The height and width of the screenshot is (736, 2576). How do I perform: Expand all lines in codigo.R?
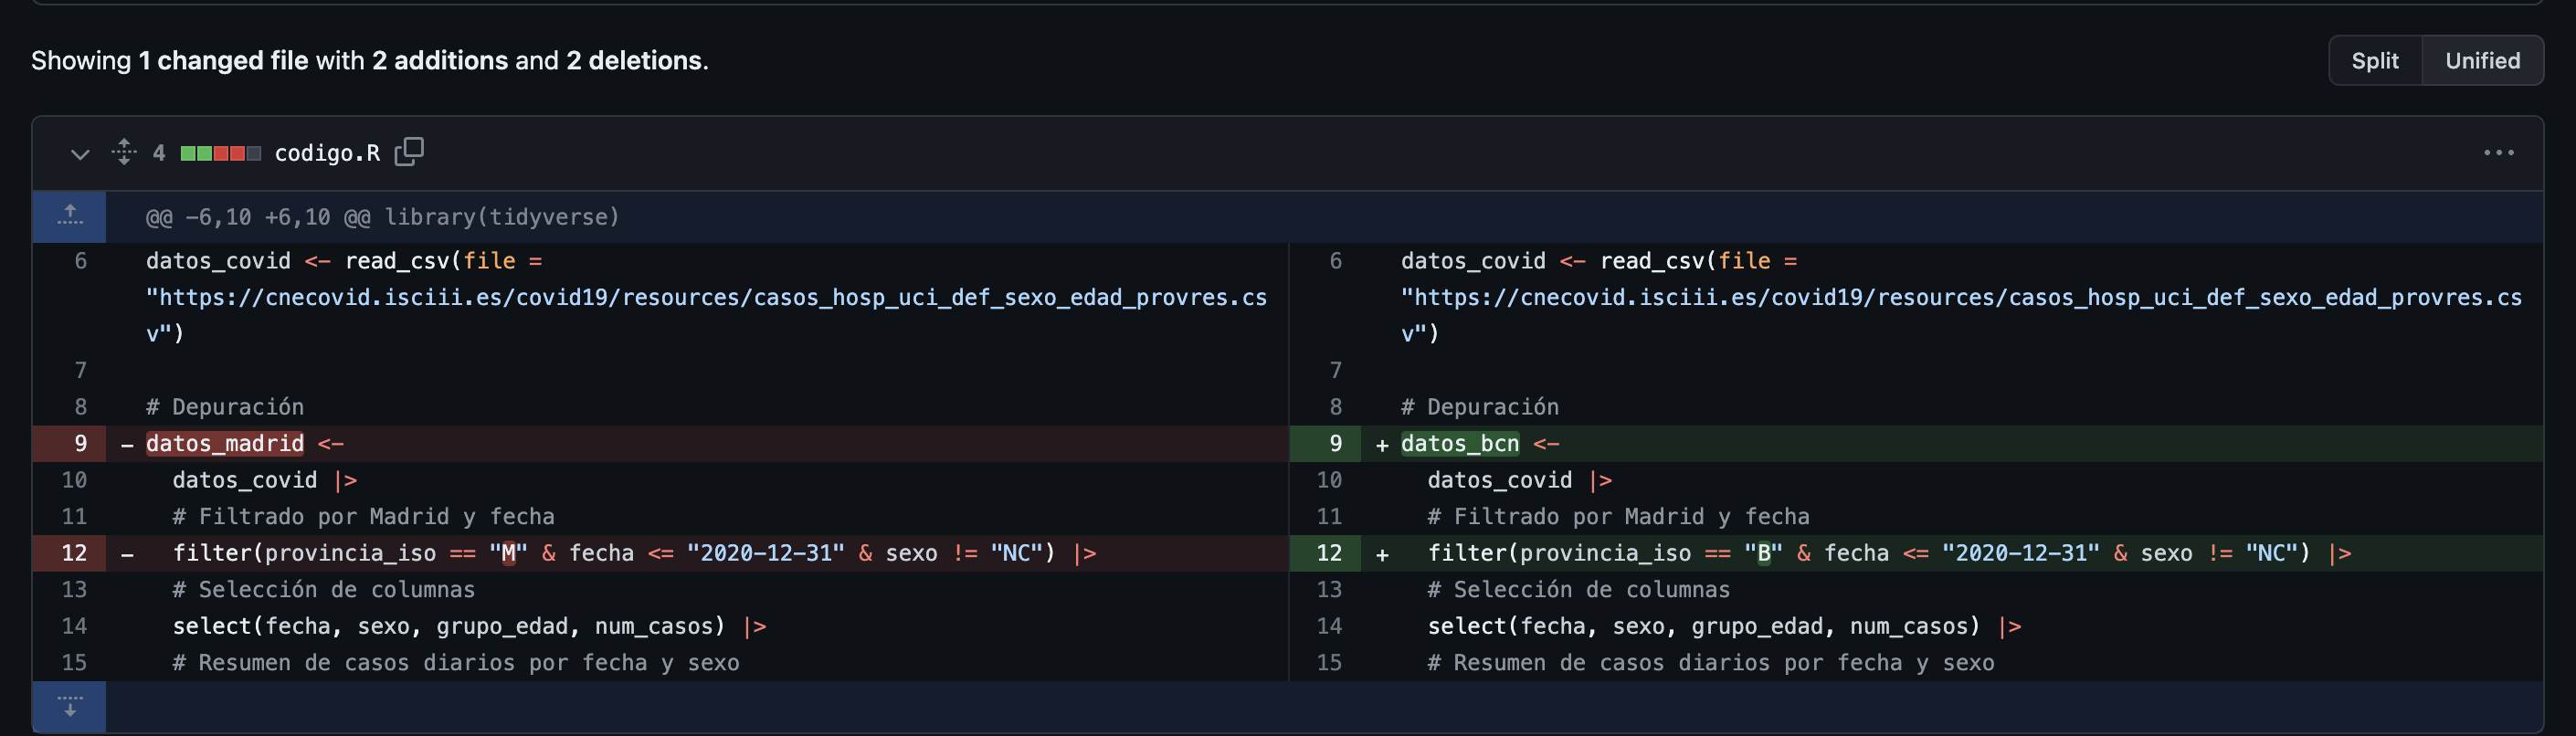coord(124,152)
